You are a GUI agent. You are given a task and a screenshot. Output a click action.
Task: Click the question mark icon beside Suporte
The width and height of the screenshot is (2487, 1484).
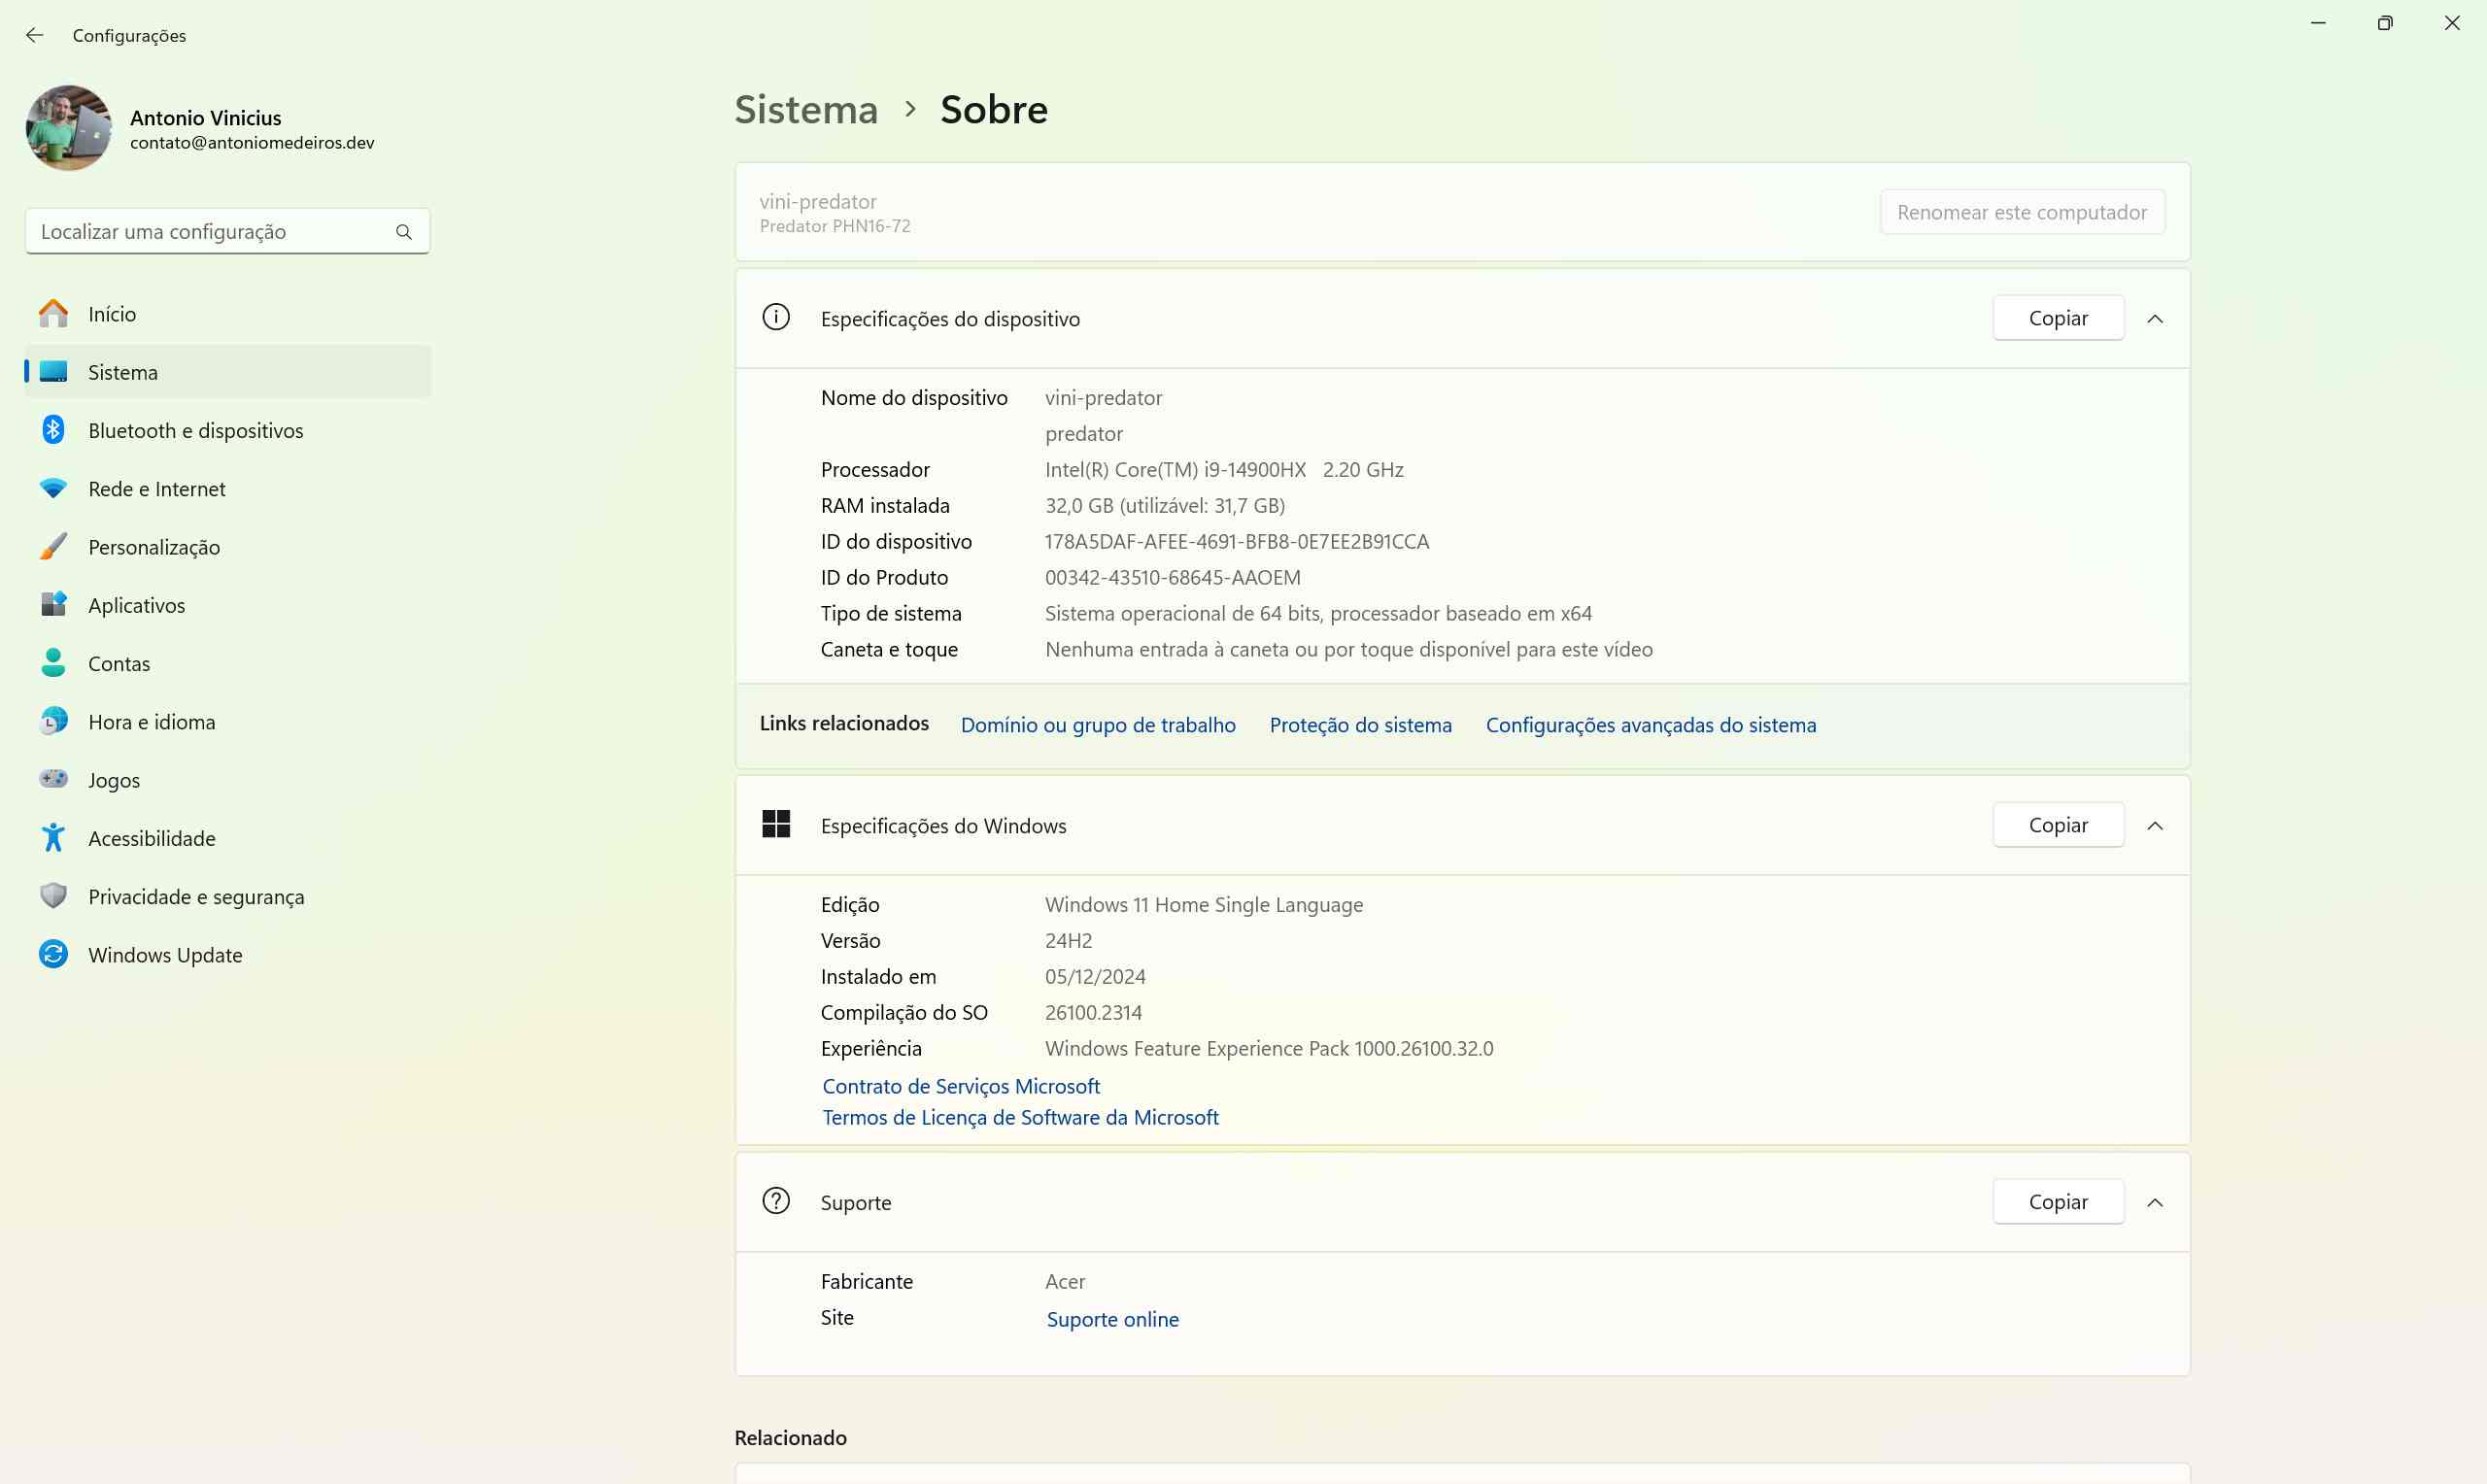[776, 1201]
